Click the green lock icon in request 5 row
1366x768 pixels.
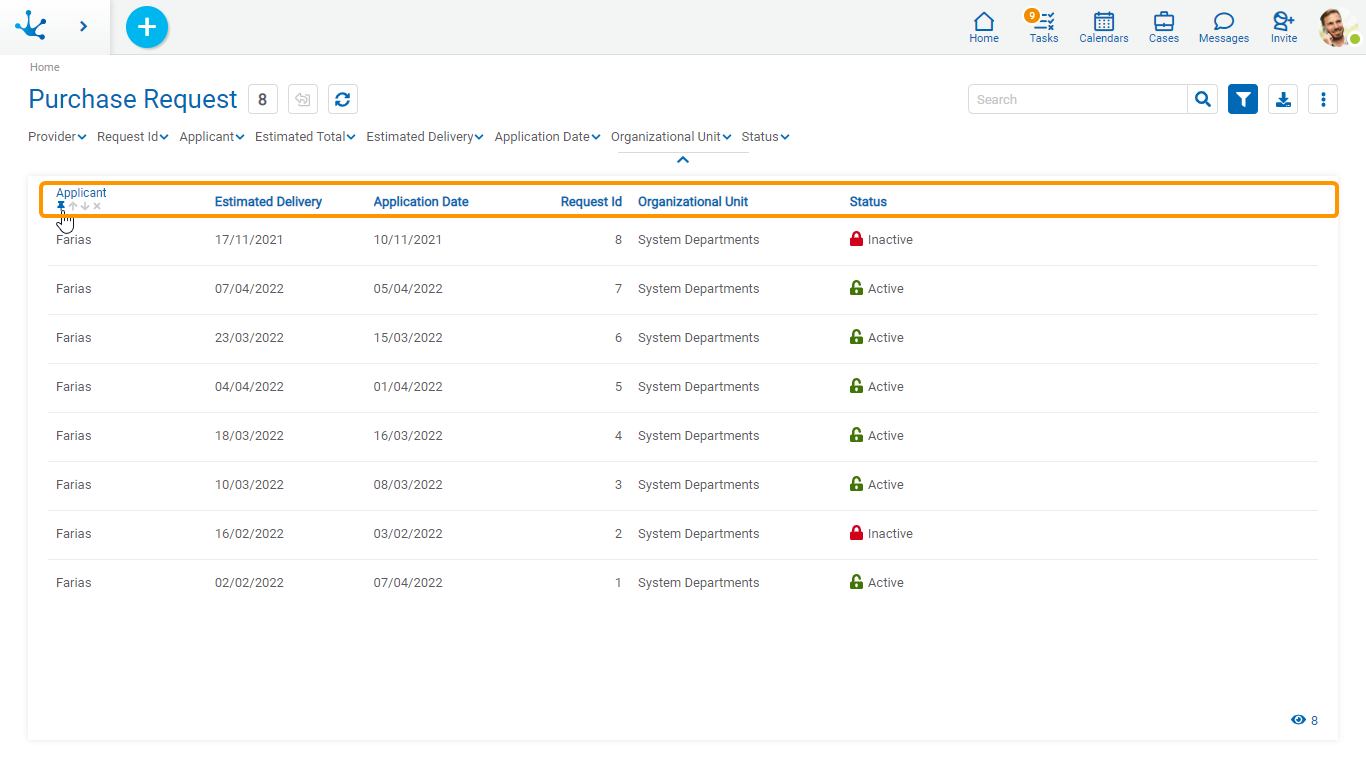pyautogui.click(x=856, y=386)
